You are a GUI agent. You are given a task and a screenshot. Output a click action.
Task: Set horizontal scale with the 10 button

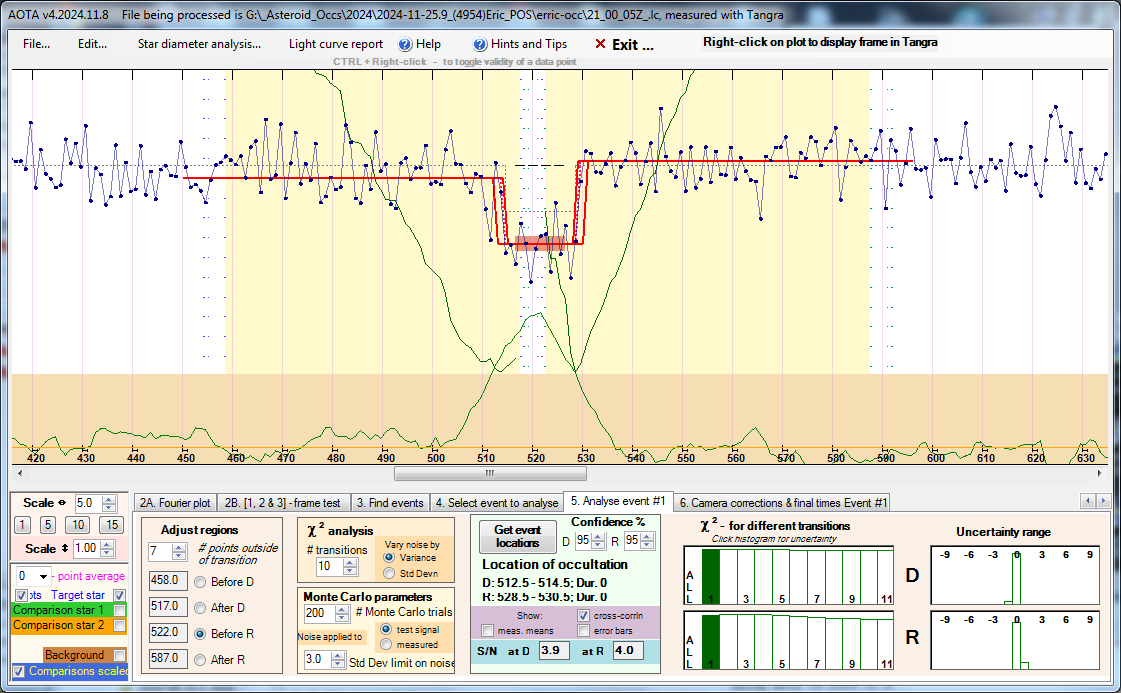[x=78, y=525]
